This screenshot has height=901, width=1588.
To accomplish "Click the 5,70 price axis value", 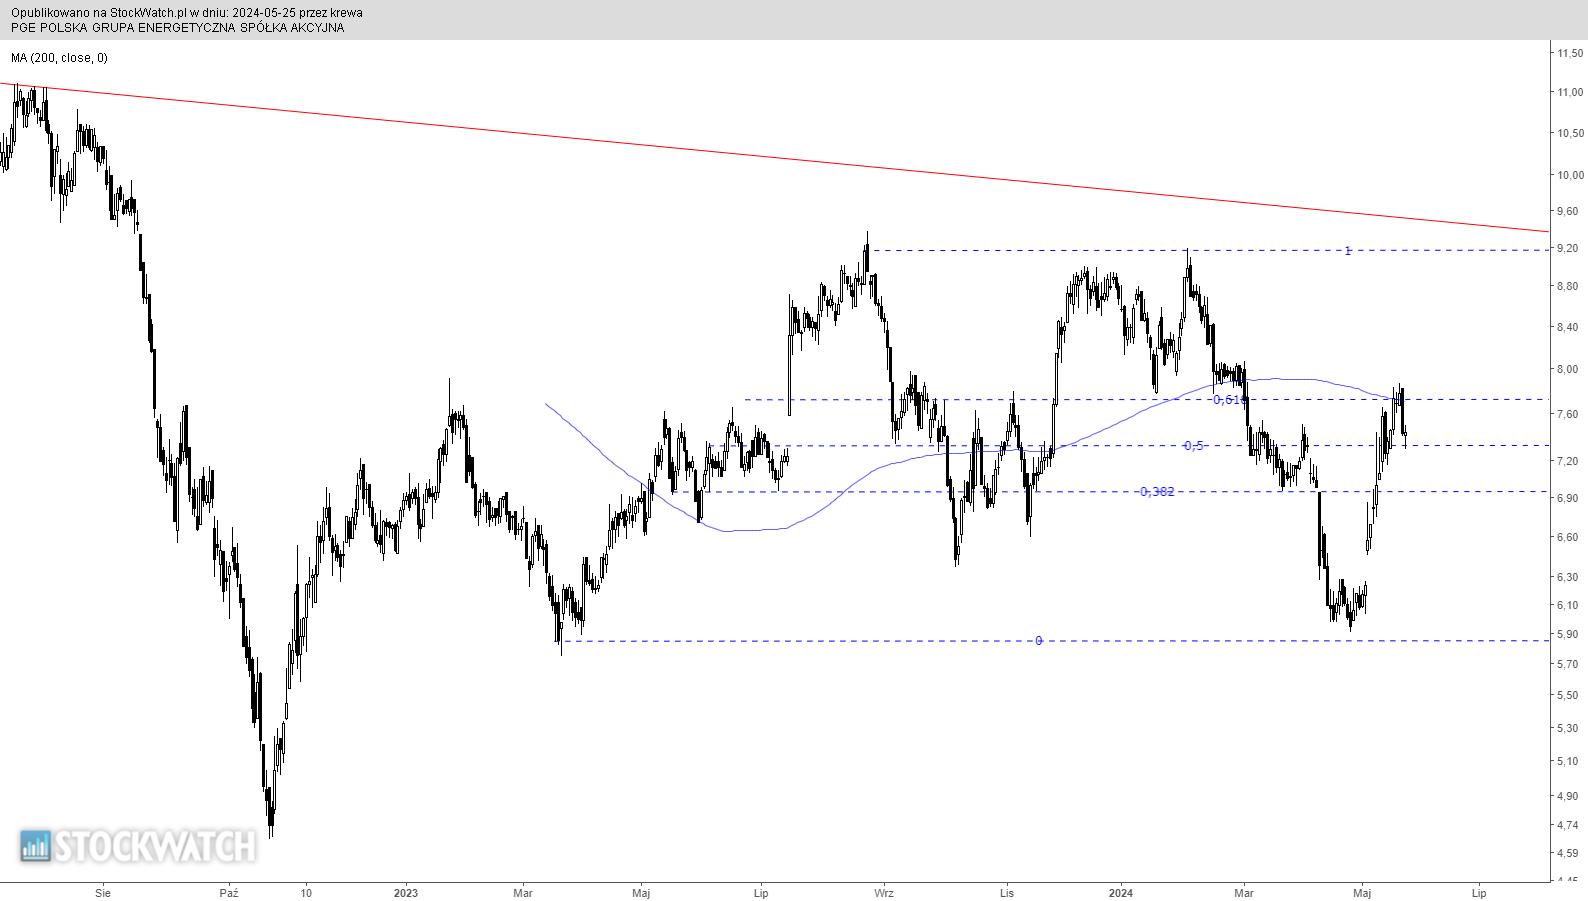I will [1567, 664].
